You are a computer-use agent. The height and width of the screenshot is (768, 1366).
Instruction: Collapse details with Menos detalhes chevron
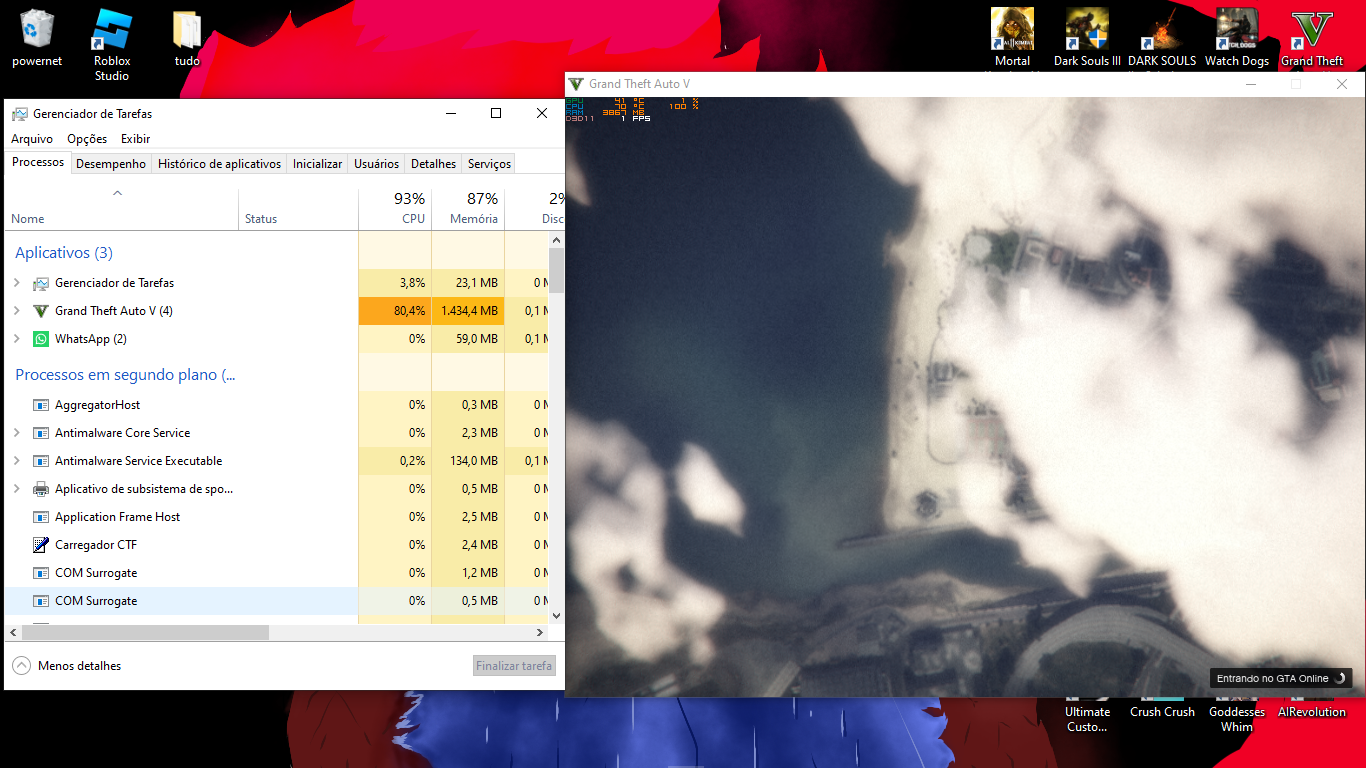click(x=21, y=665)
